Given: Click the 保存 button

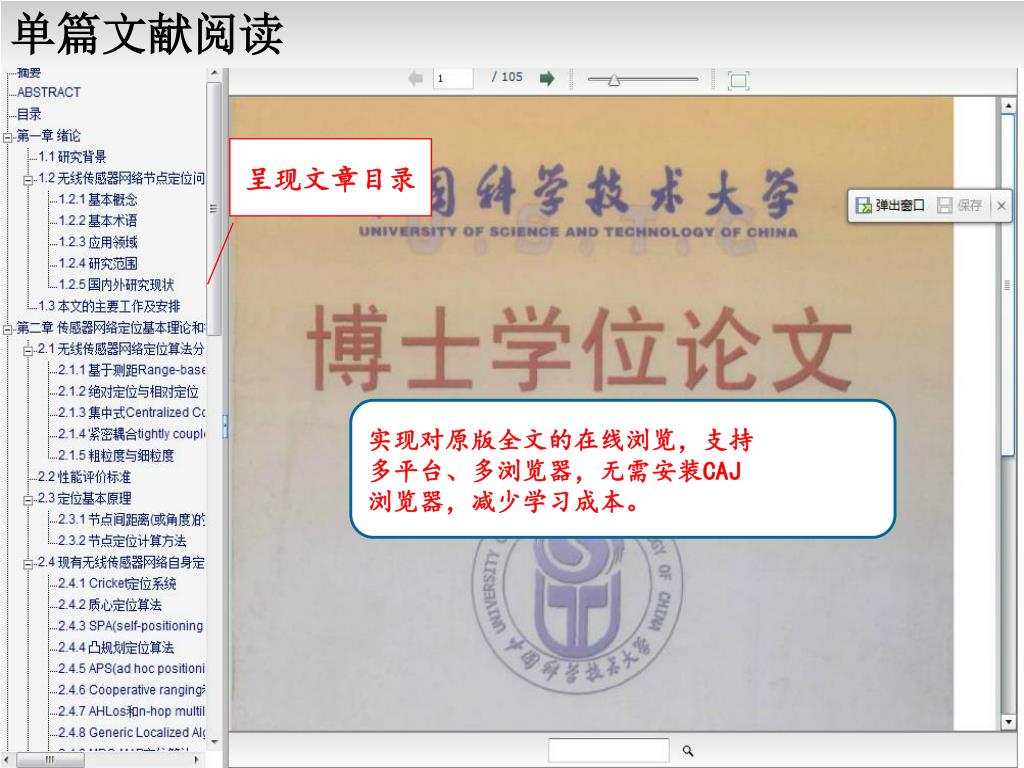Looking at the screenshot, I should [960, 206].
